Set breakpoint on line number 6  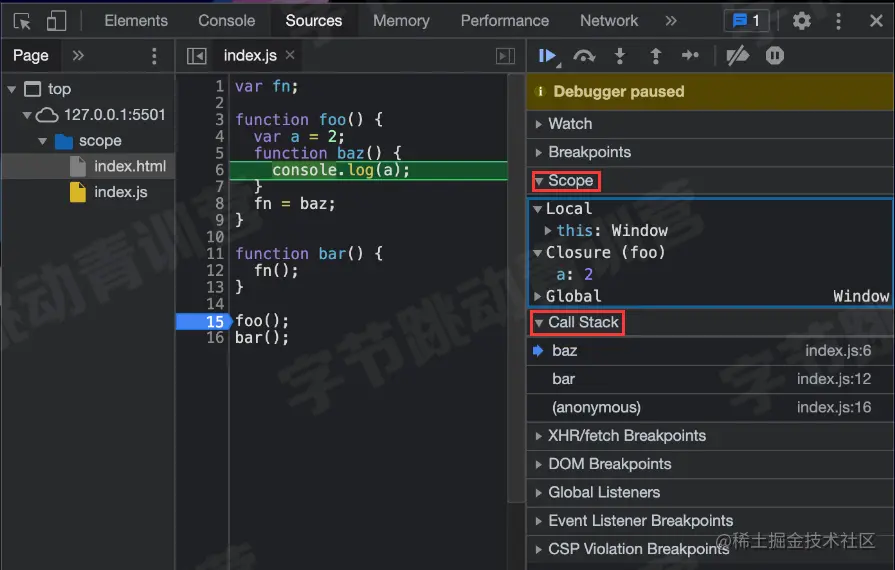pos(219,170)
